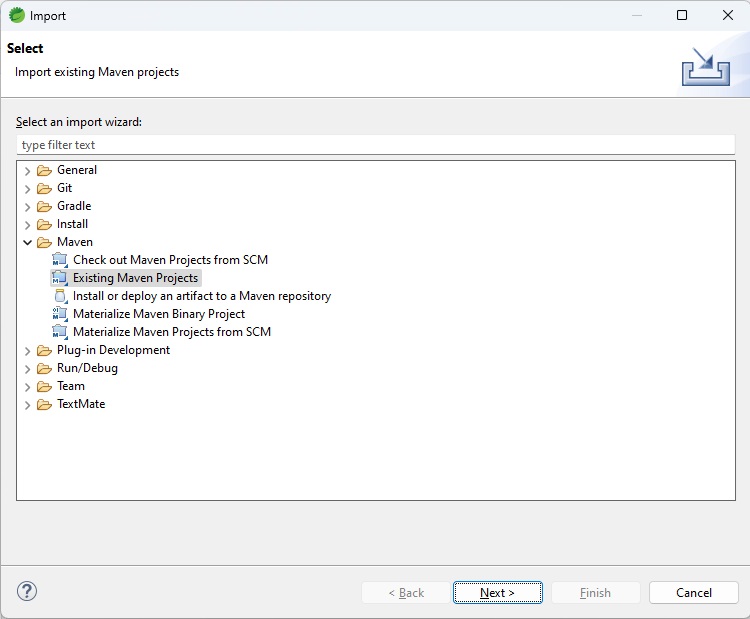Select the Install tree item

tap(72, 224)
